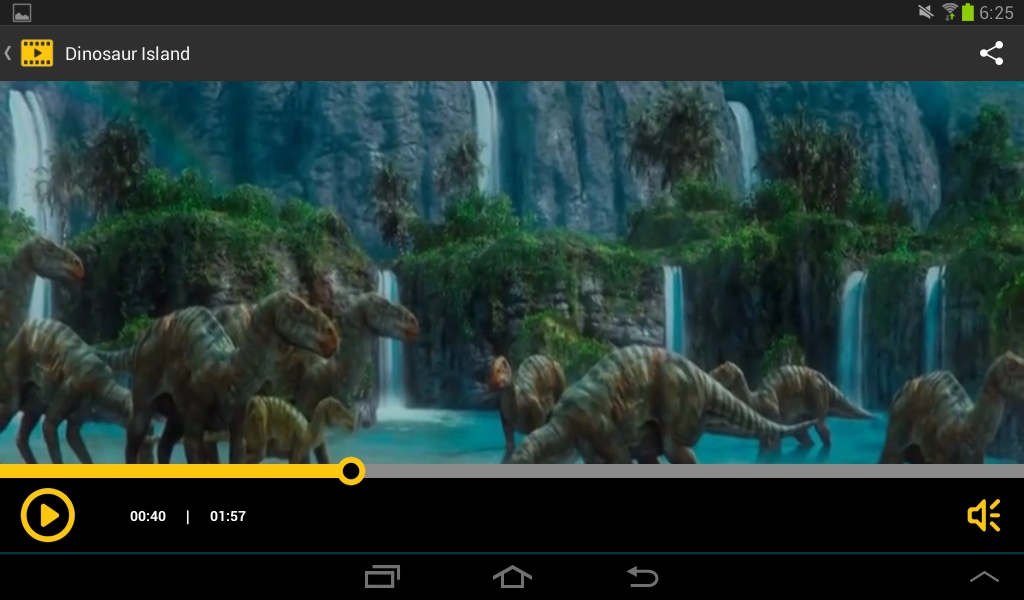This screenshot has width=1024, height=600.
Task: Tap the yellow film app icon
Action: 37,53
